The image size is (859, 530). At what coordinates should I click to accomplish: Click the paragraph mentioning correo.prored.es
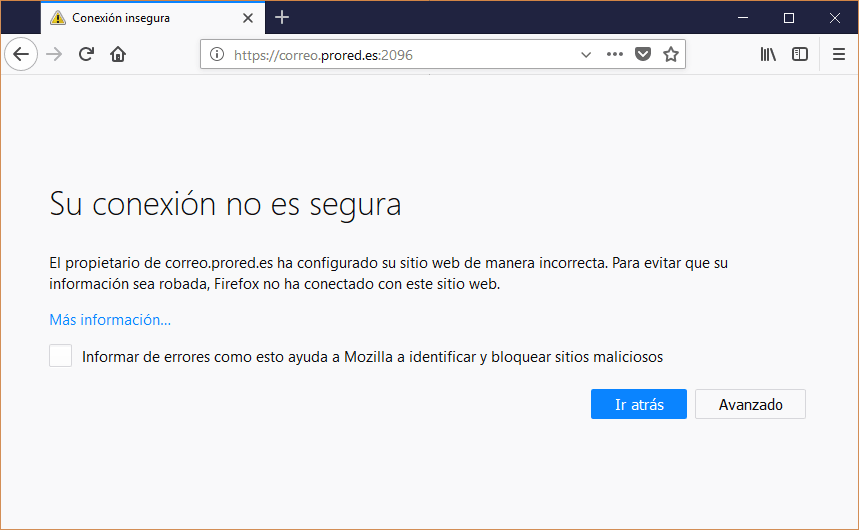(388, 273)
